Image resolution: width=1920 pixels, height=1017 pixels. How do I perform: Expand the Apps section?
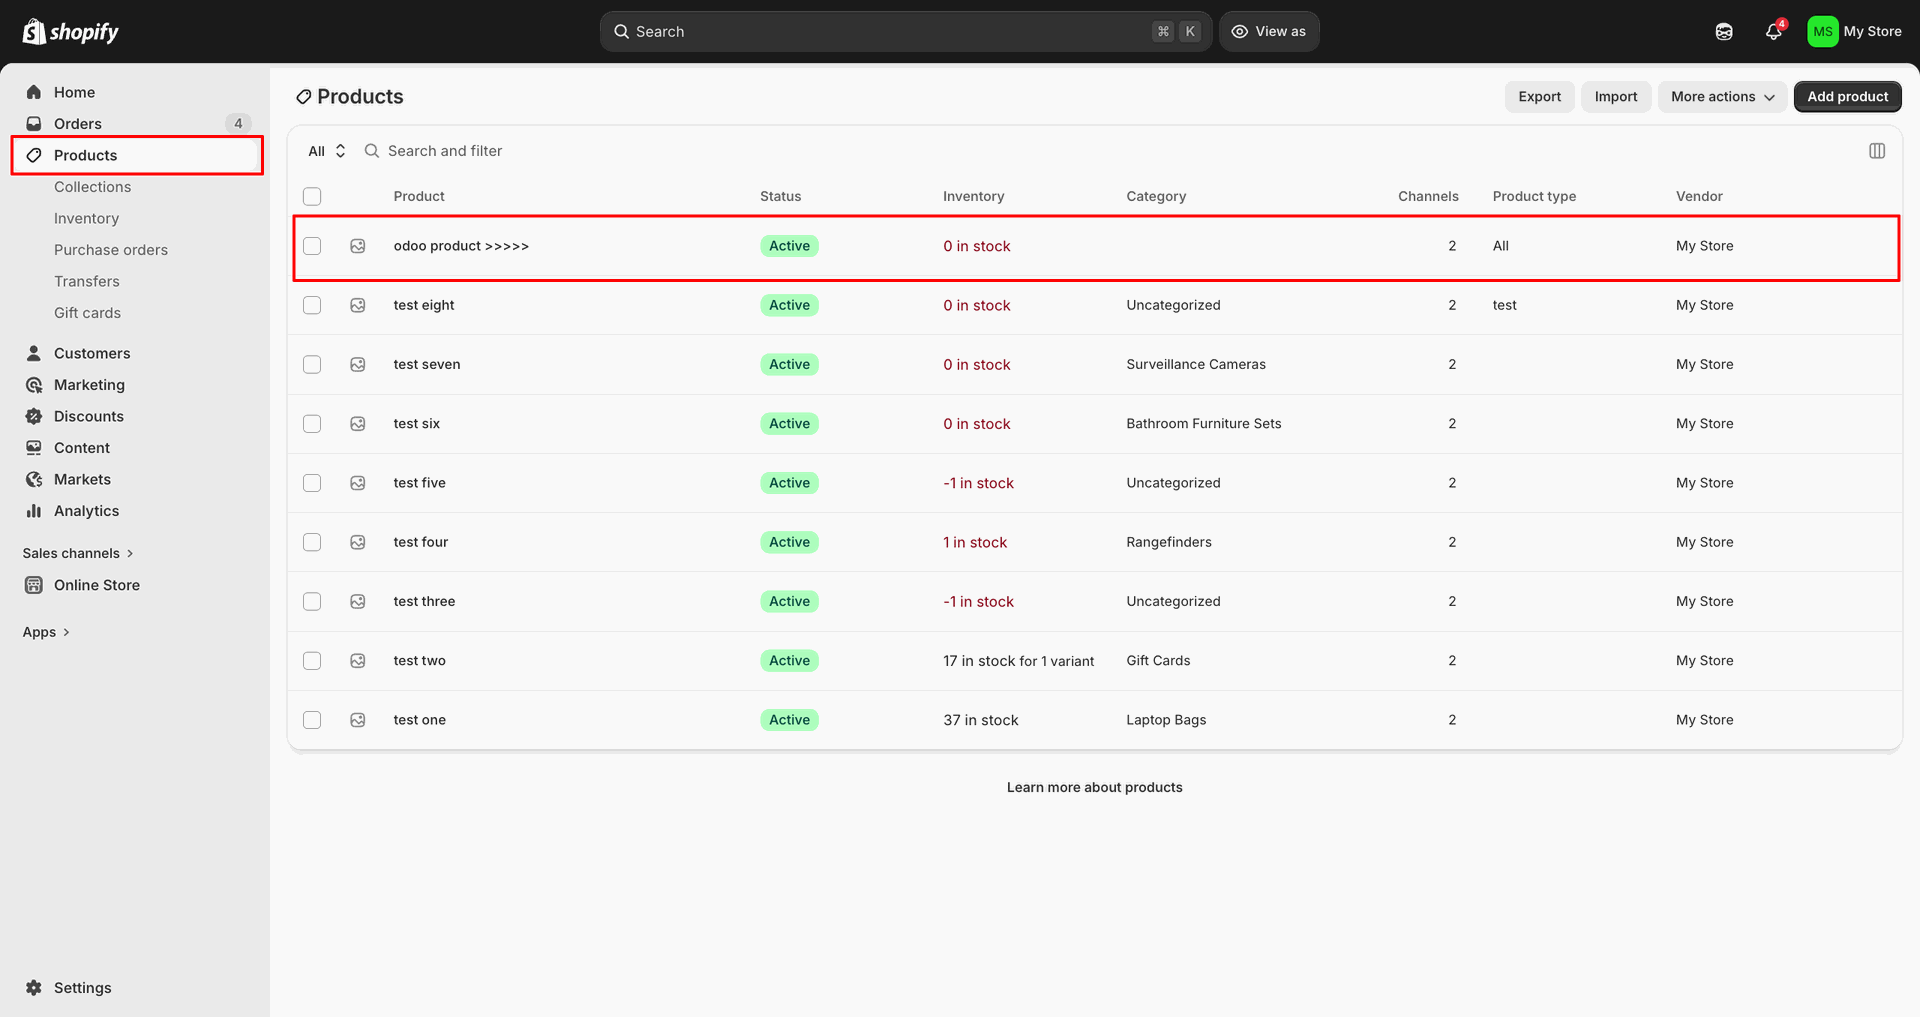[46, 632]
